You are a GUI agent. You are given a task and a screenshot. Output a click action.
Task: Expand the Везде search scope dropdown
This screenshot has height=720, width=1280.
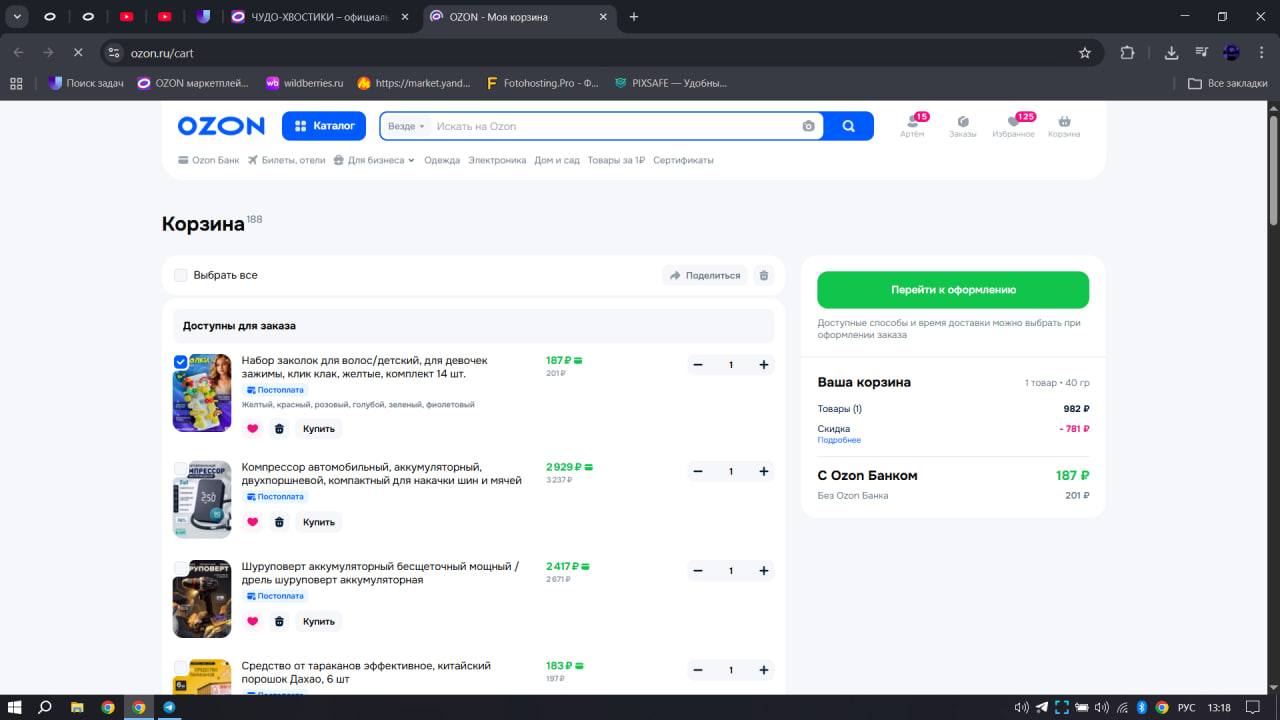(406, 126)
